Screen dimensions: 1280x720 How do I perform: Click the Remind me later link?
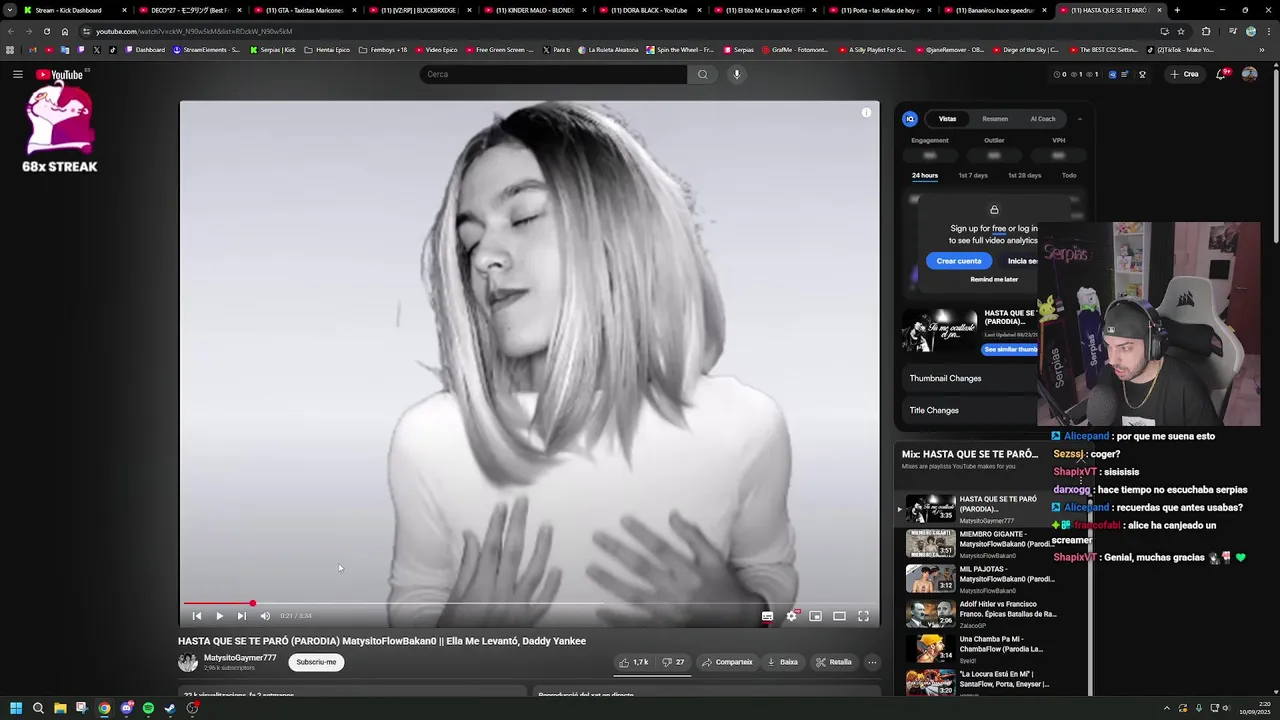tap(994, 280)
